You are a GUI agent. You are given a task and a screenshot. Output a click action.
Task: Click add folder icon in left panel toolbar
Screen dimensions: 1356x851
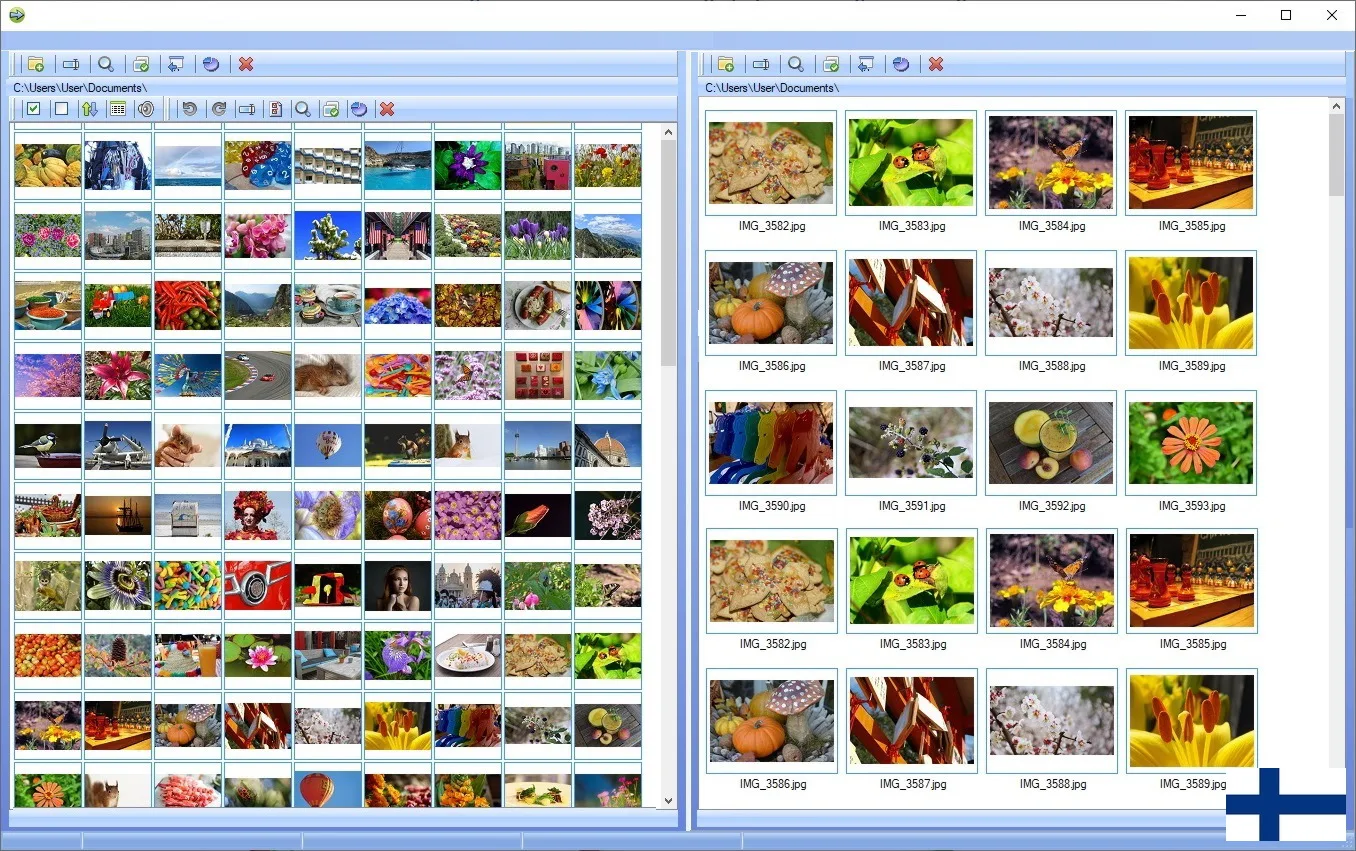(35, 64)
